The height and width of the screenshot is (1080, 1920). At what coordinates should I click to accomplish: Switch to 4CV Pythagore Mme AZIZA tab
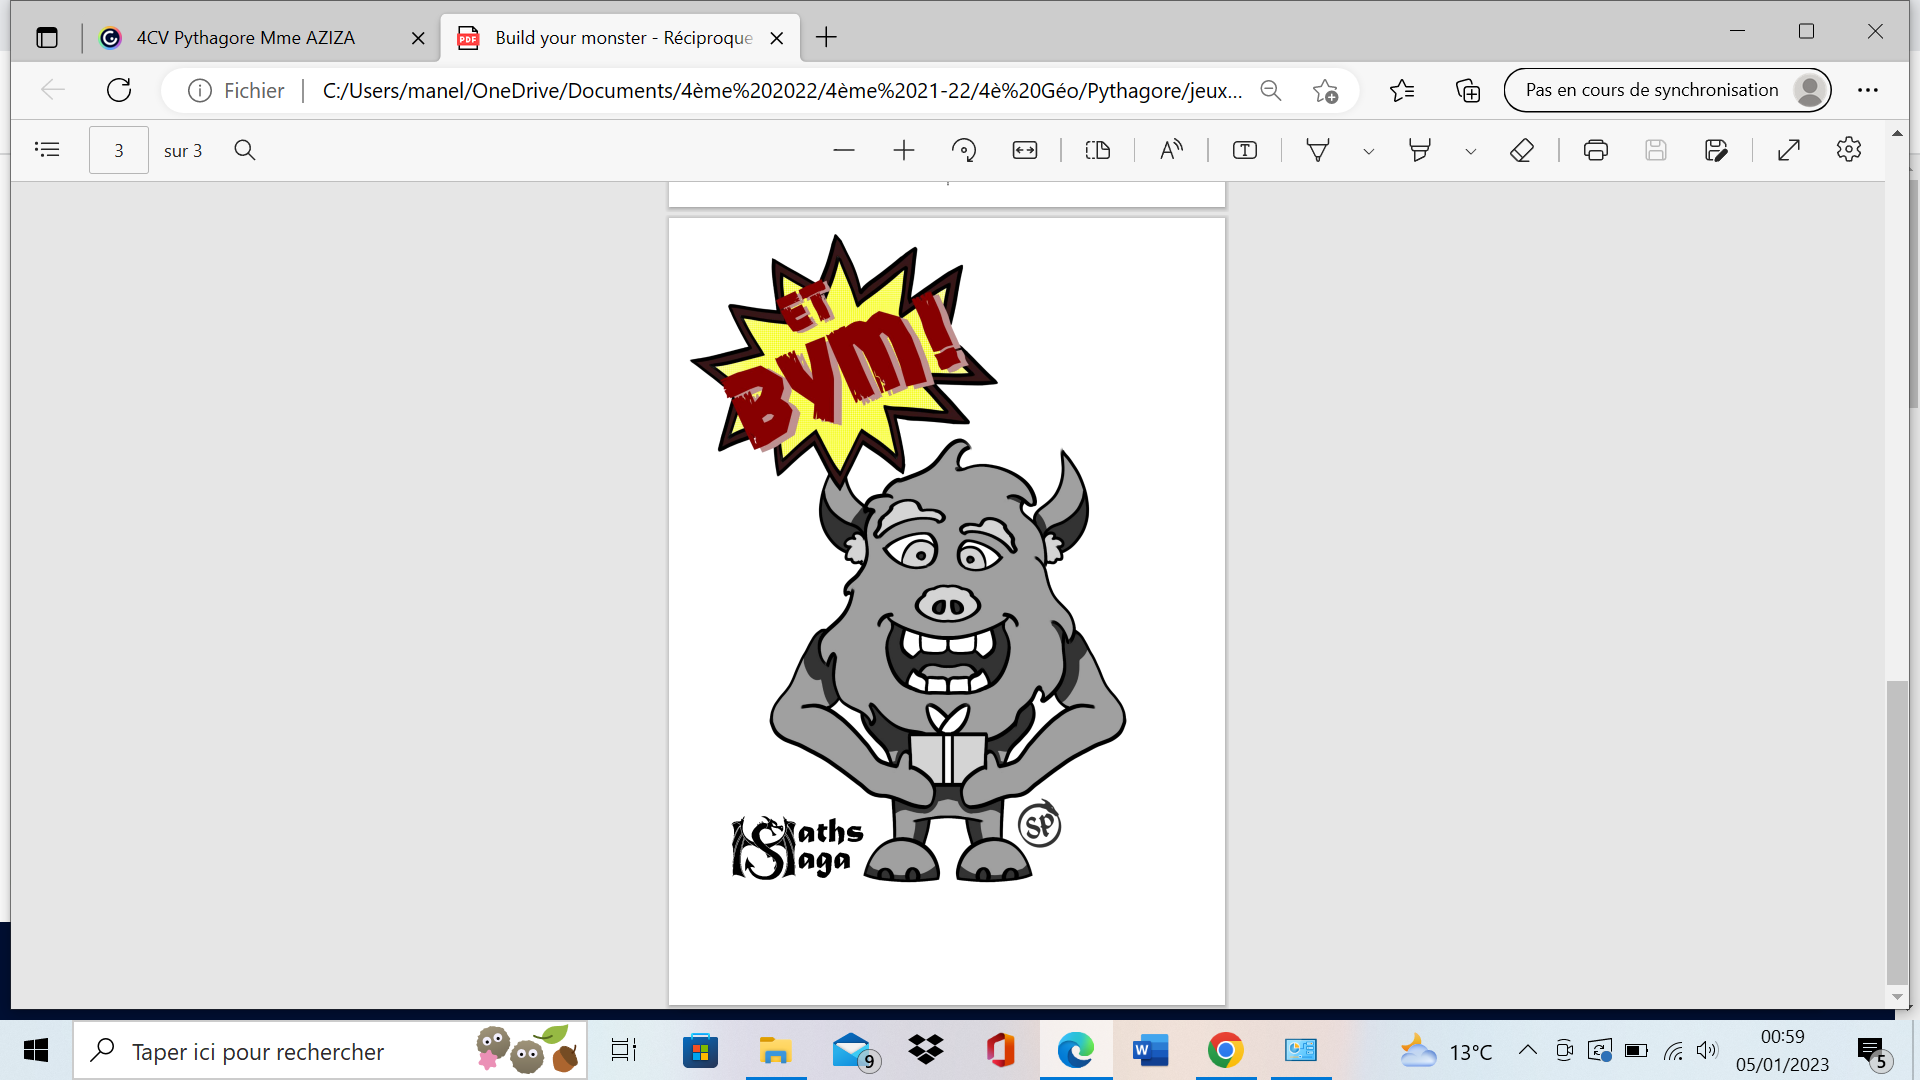click(x=245, y=38)
